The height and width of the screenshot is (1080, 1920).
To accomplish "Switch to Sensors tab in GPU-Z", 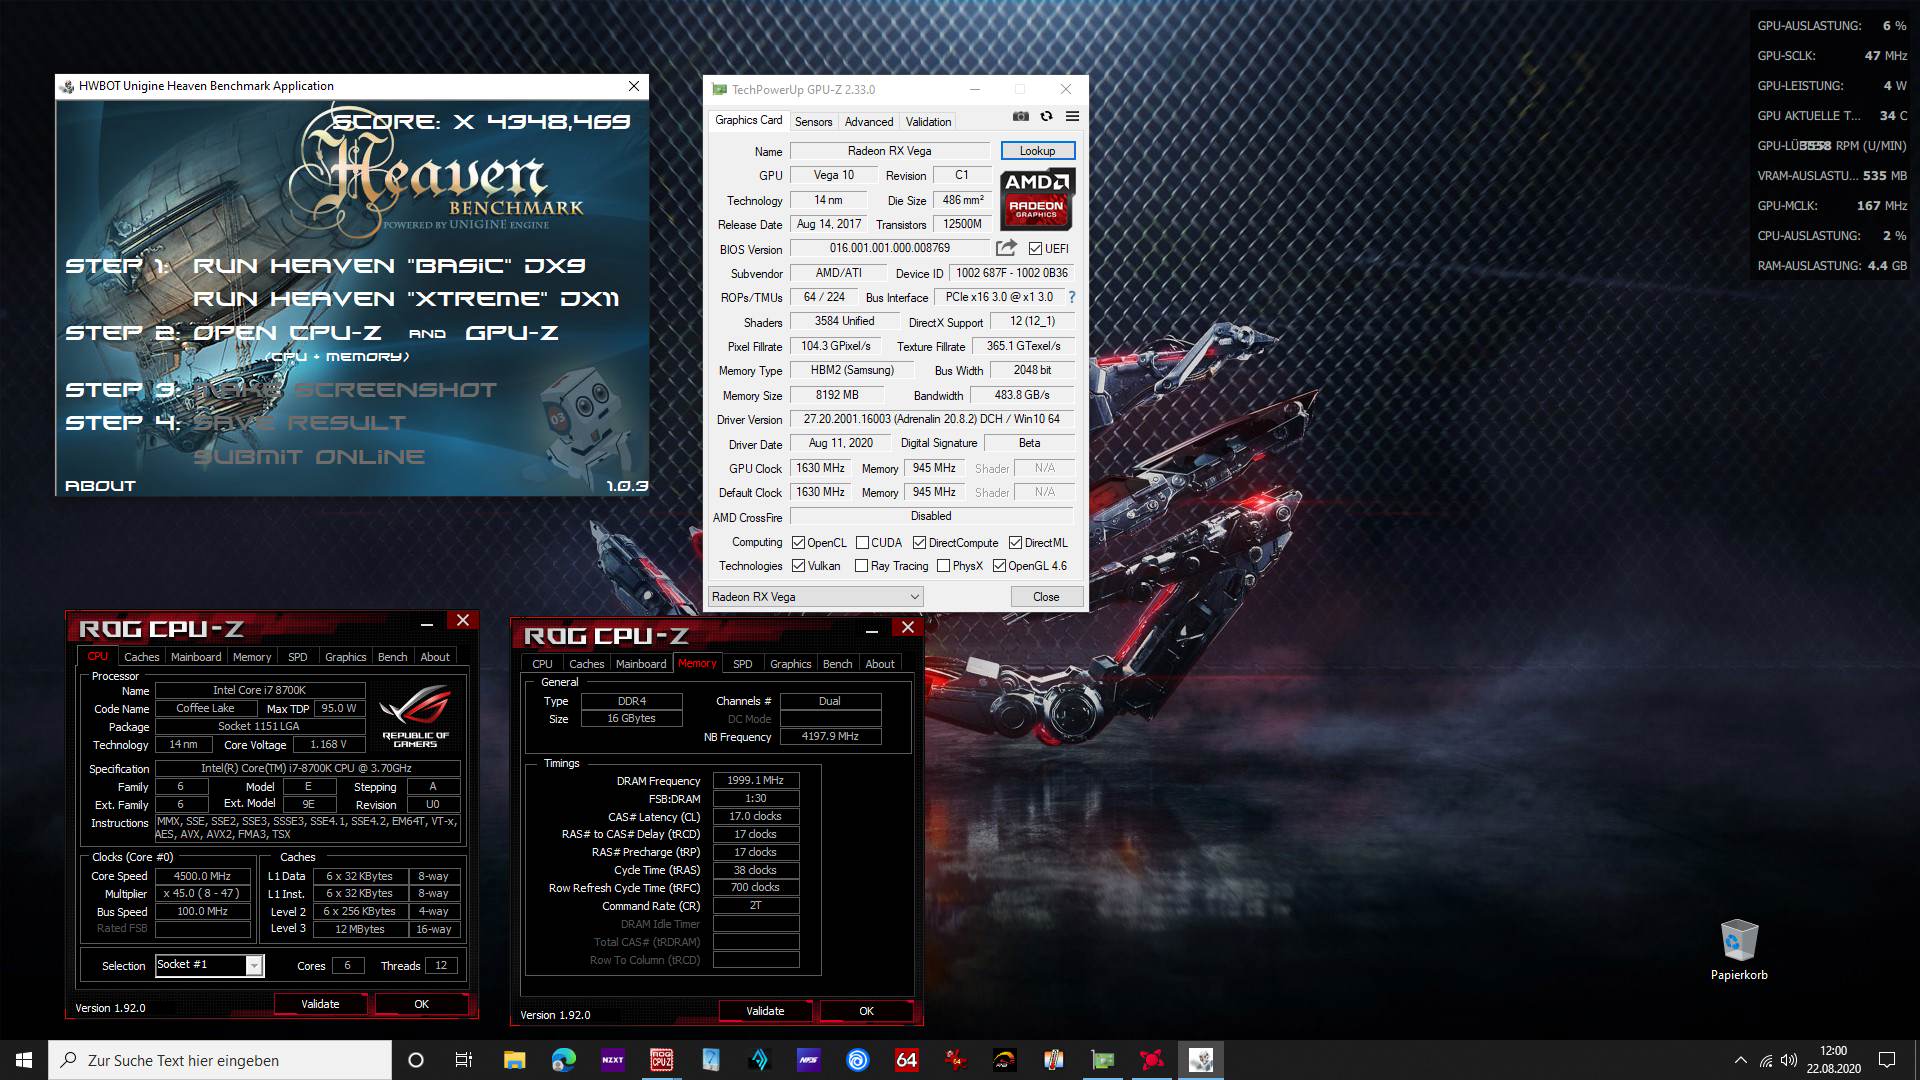I will pyautogui.click(x=813, y=122).
